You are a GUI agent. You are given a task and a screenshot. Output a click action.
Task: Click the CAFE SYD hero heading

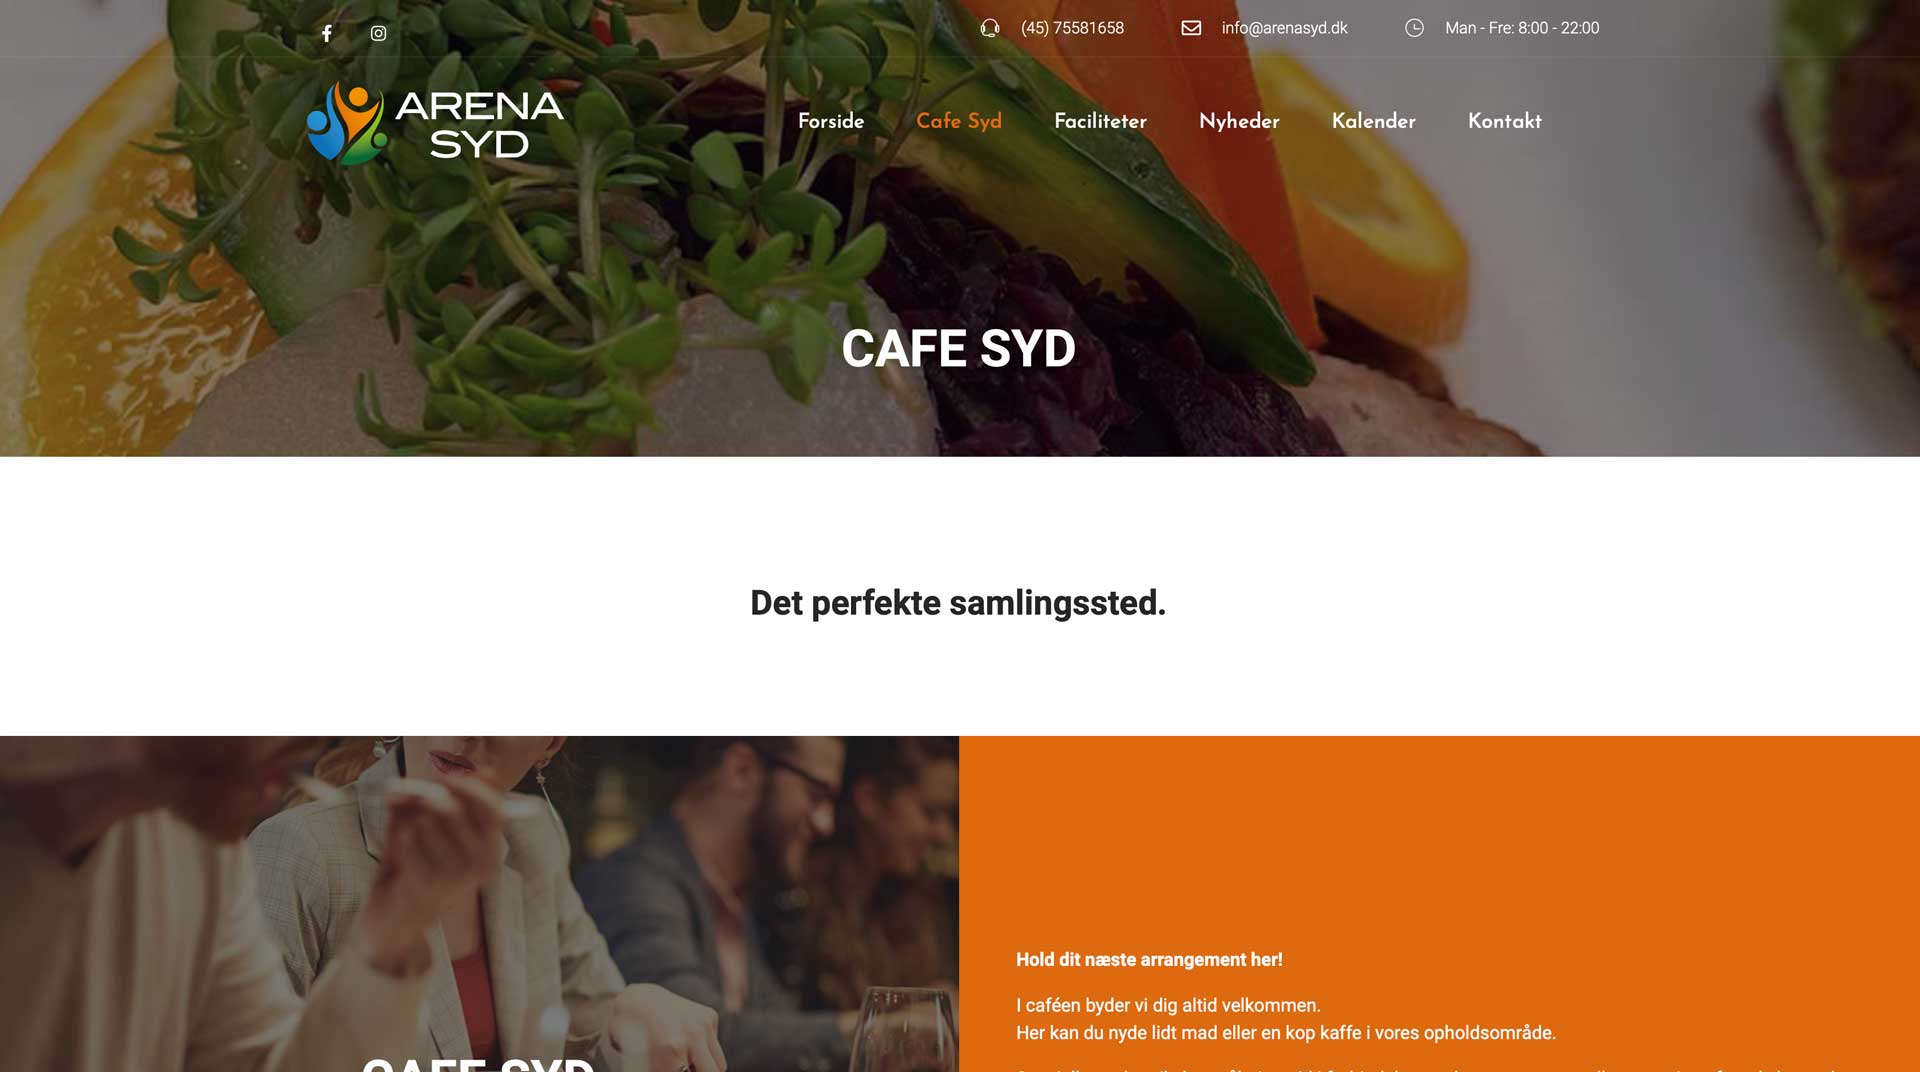tap(958, 349)
